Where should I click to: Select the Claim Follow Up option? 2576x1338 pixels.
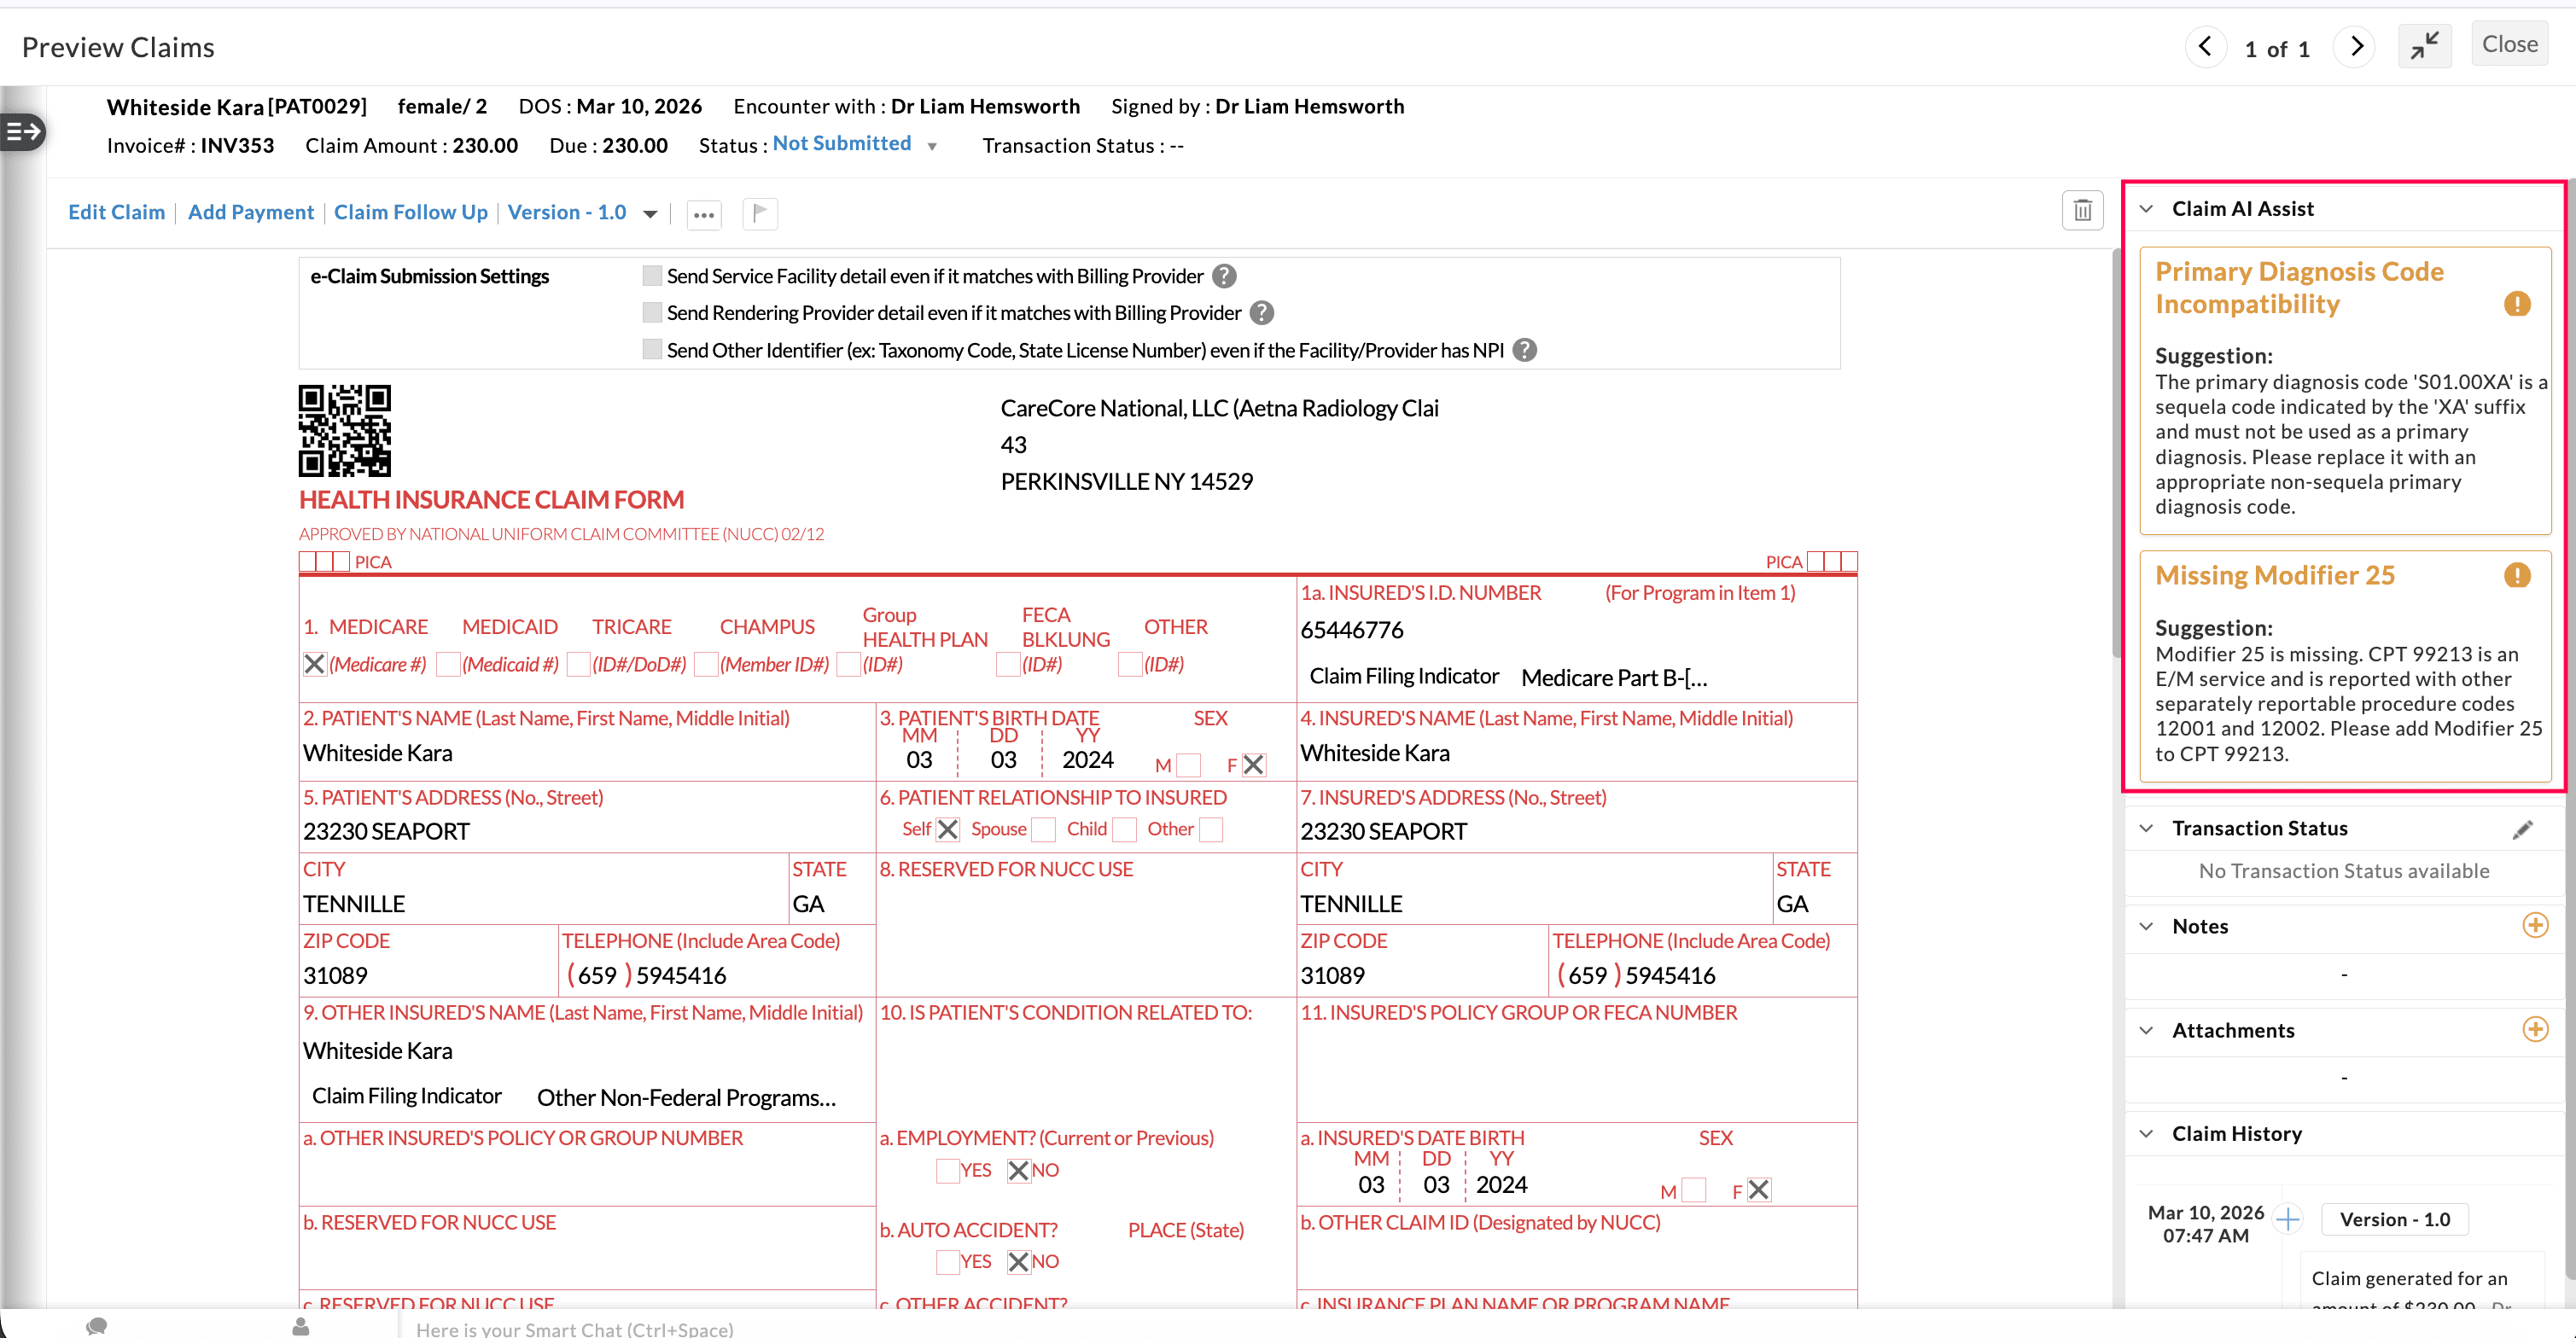click(410, 212)
